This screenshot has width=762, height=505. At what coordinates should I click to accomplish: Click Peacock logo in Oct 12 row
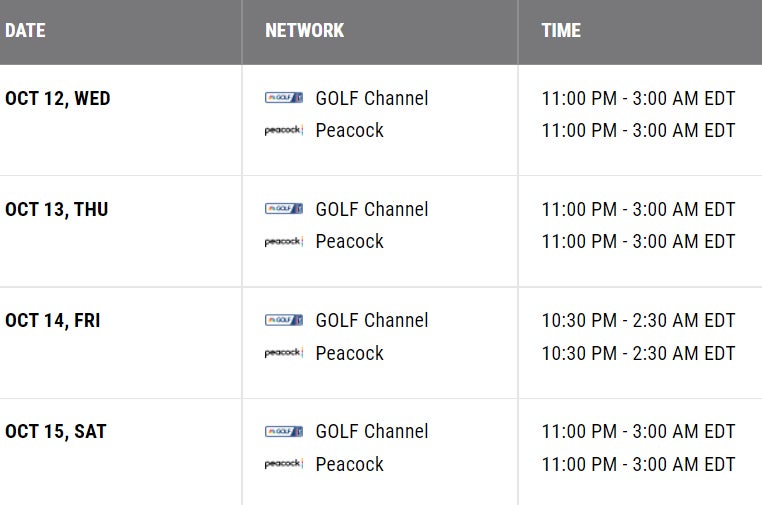pyautogui.click(x=284, y=131)
